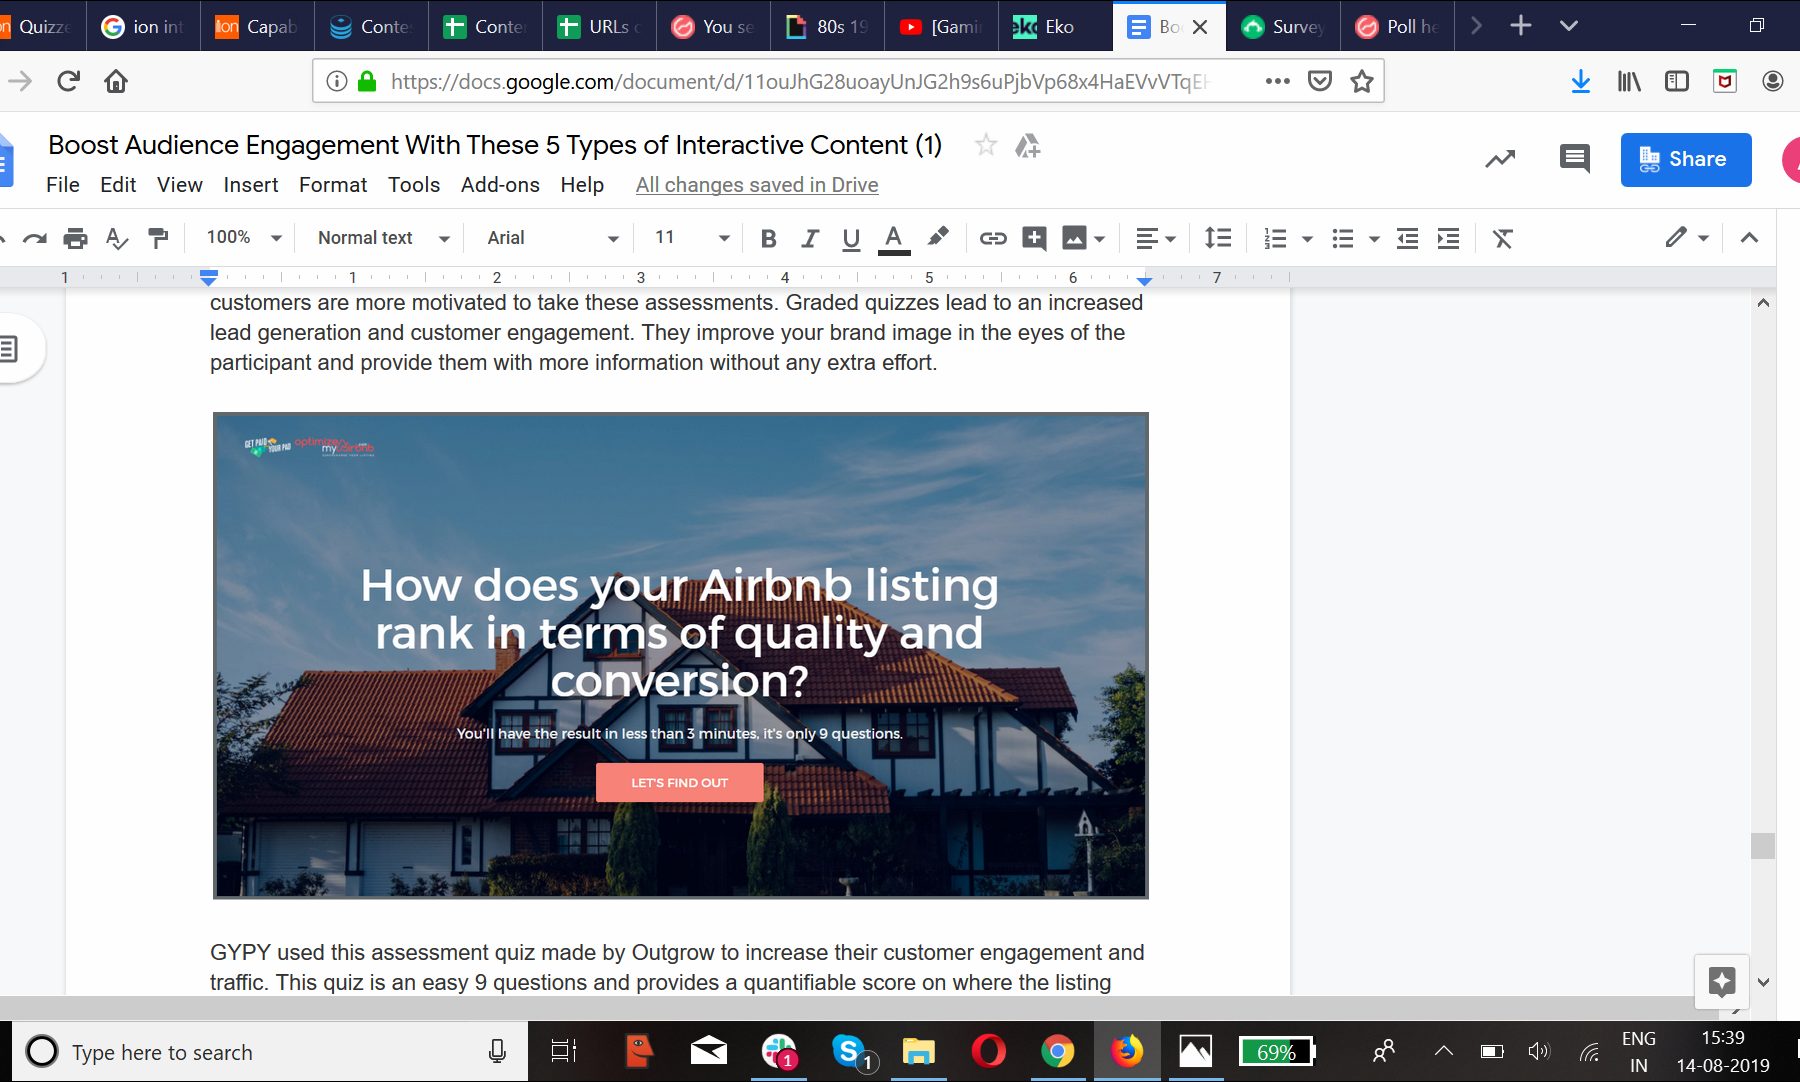Select the paint format tool
The width and height of the screenshot is (1800, 1082).
tap(158, 238)
